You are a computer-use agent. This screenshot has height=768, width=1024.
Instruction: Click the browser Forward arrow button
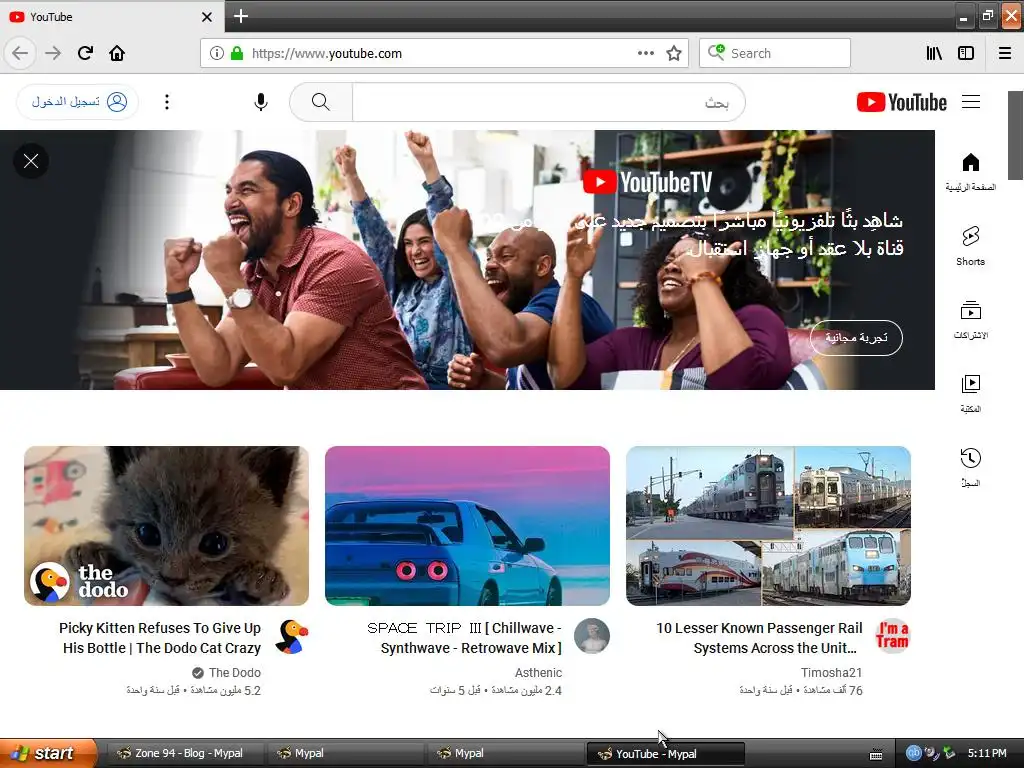click(x=53, y=53)
